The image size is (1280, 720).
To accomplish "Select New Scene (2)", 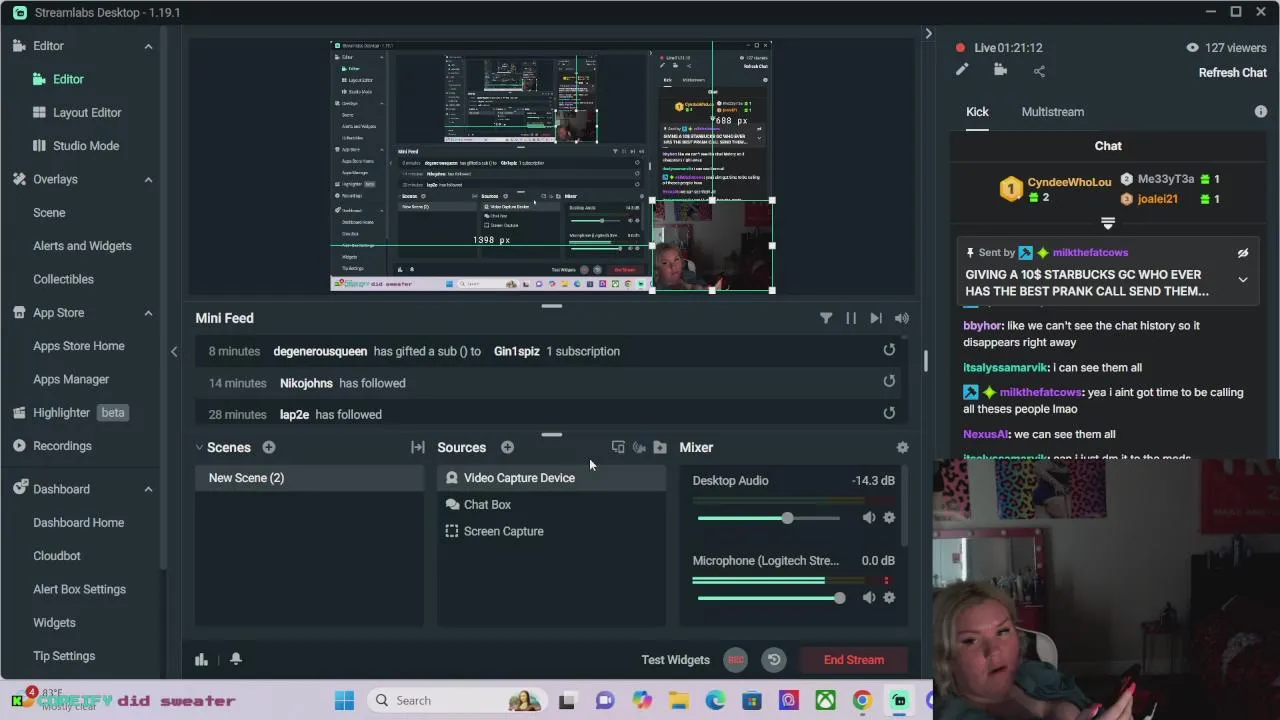I will point(310,478).
